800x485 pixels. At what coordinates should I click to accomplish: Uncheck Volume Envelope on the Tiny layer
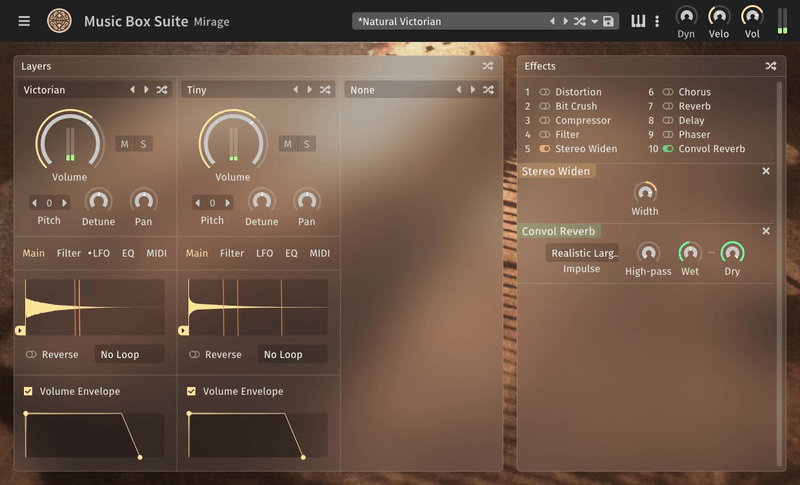(x=191, y=391)
